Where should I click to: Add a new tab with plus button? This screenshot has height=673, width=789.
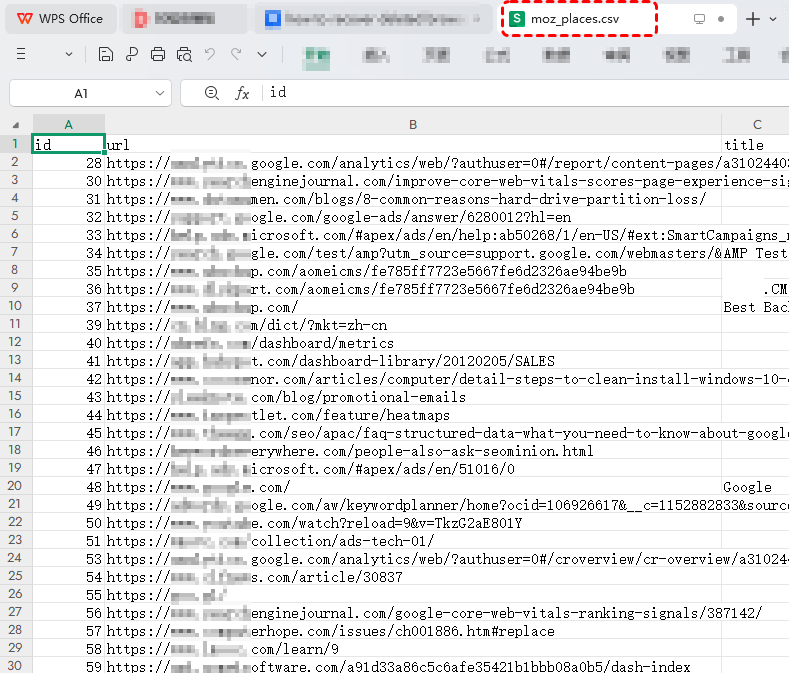(x=753, y=19)
